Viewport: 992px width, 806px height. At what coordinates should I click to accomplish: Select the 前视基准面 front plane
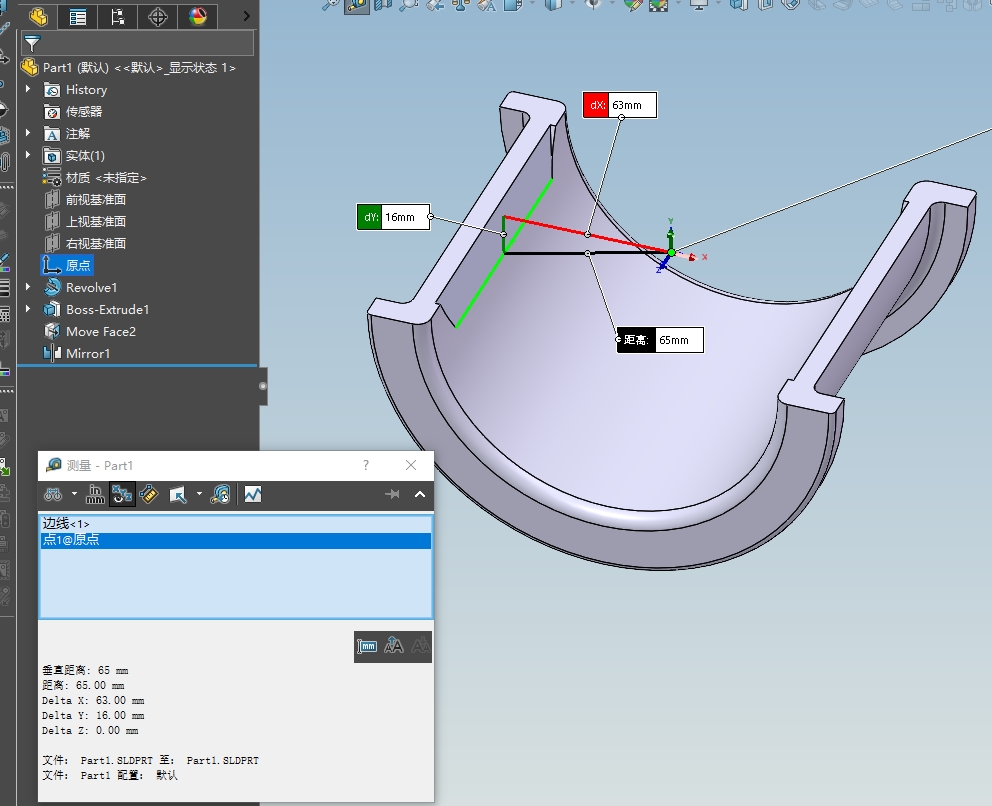pos(85,200)
